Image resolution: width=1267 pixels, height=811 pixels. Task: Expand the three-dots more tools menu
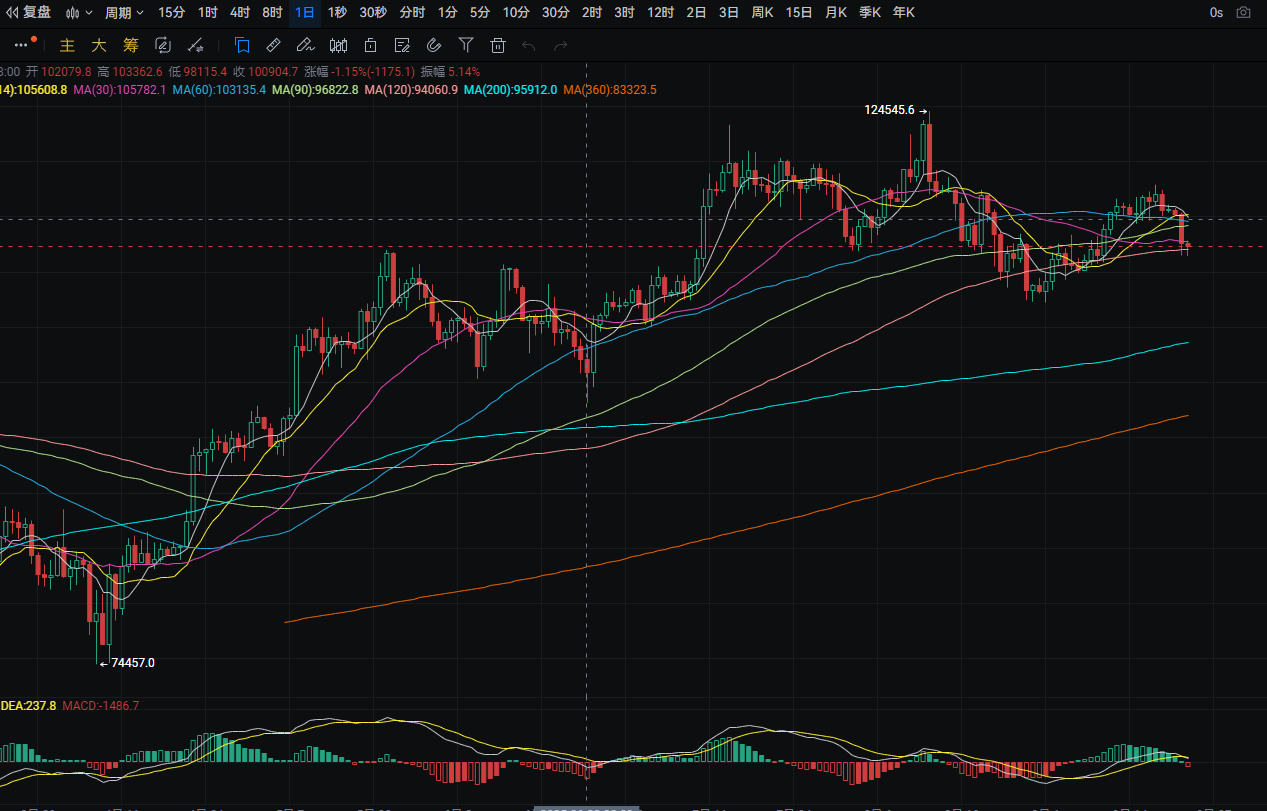point(22,45)
